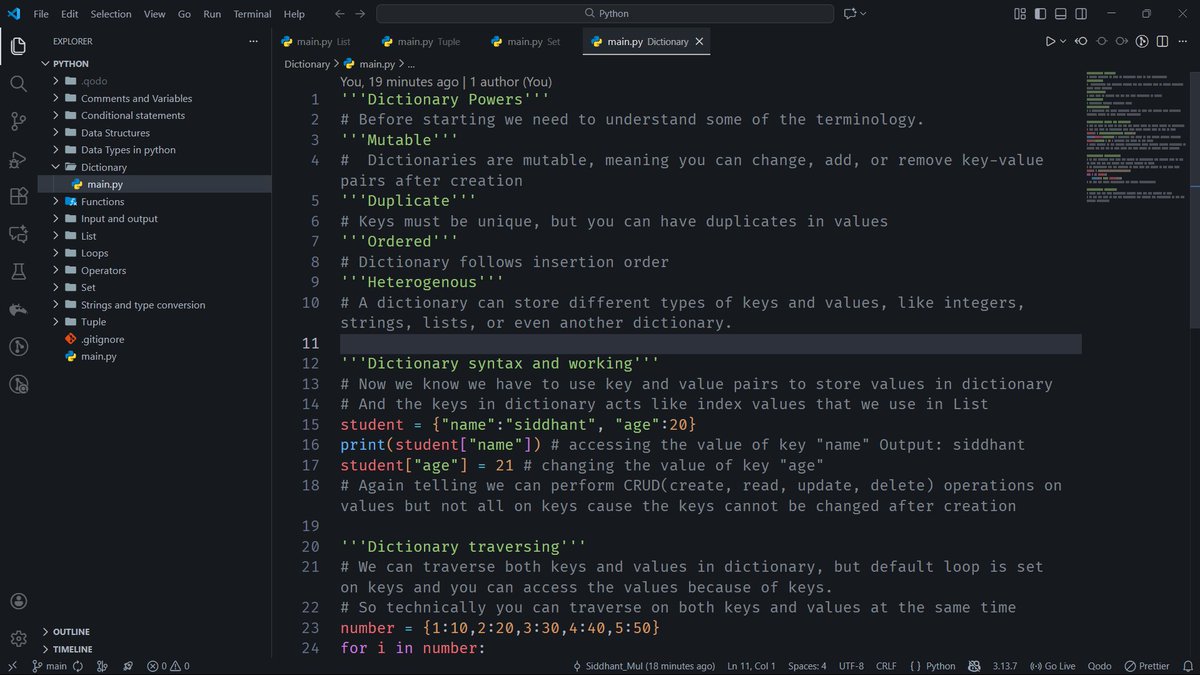Image resolution: width=1200 pixels, height=675 pixels.
Task: Split the editor to the right
Action: point(1162,41)
